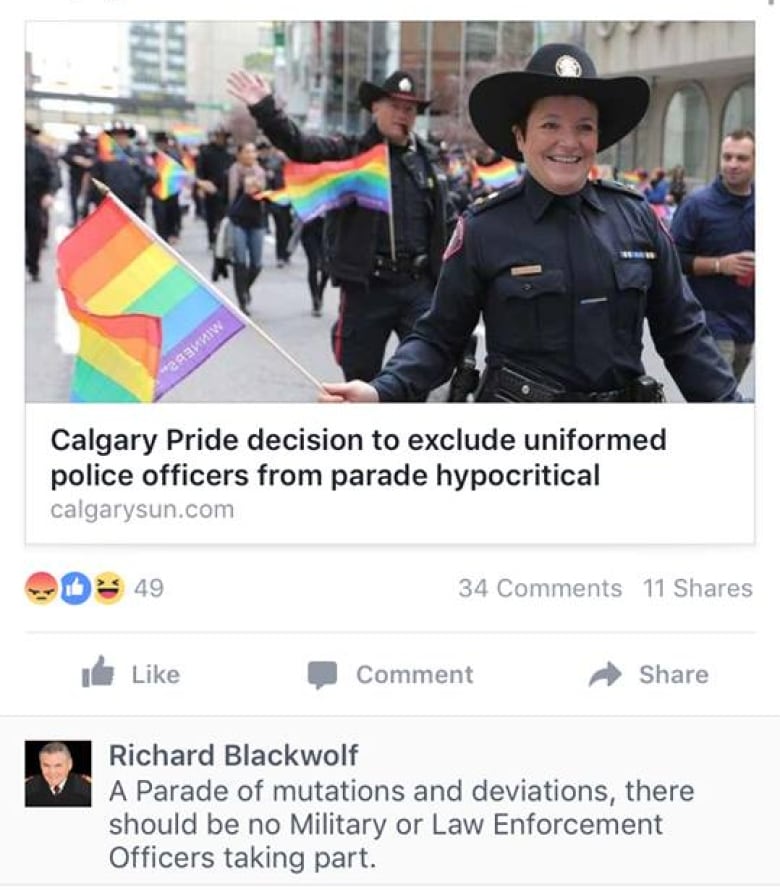The image size is (780, 890).
Task: Open Richard Blackwolf's profile picture
Action: pos(58,774)
